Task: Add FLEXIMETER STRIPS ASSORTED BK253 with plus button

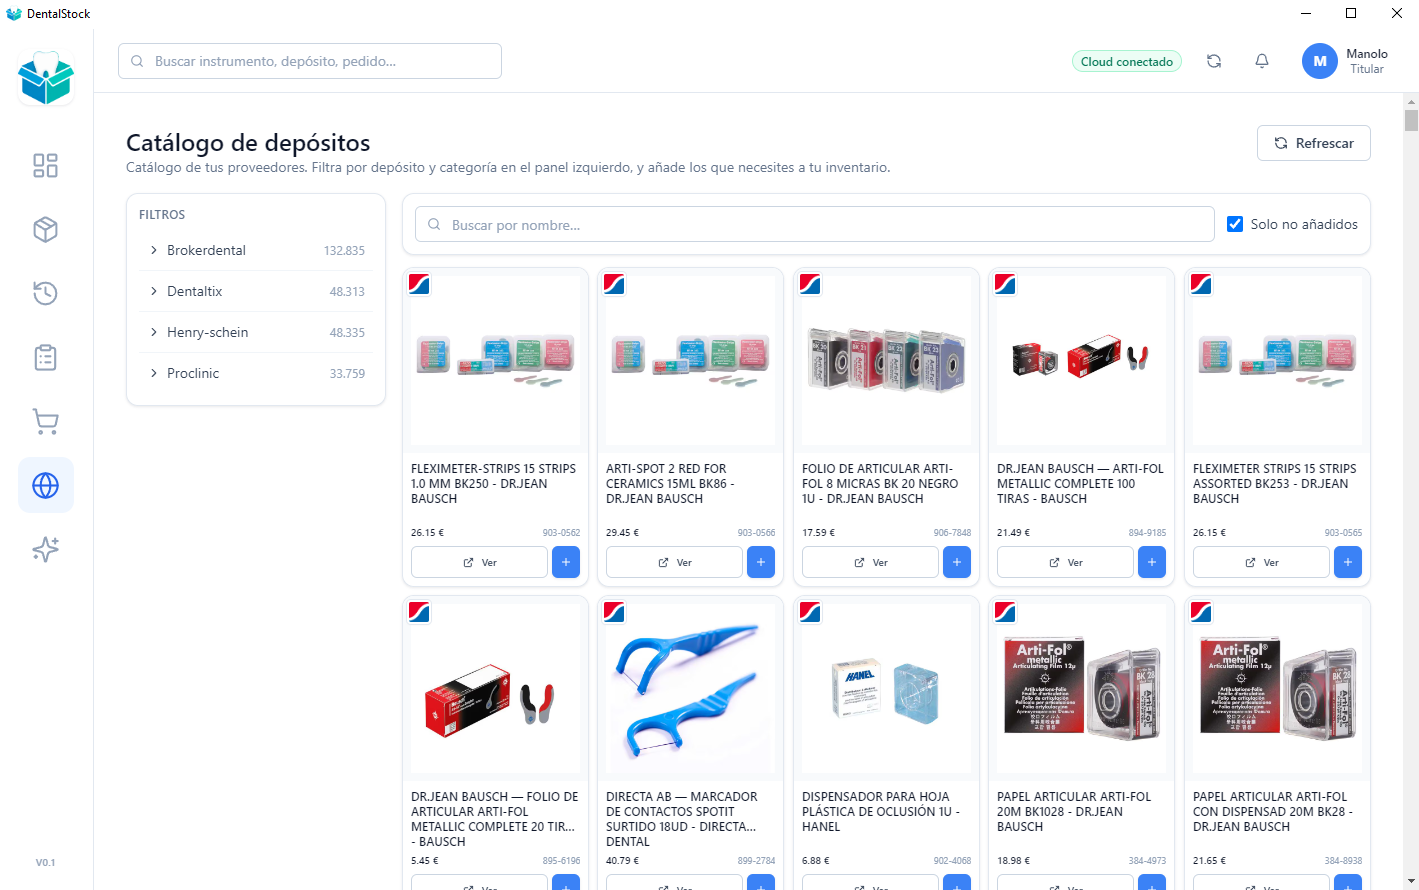Action: (x=1348, y=562)
